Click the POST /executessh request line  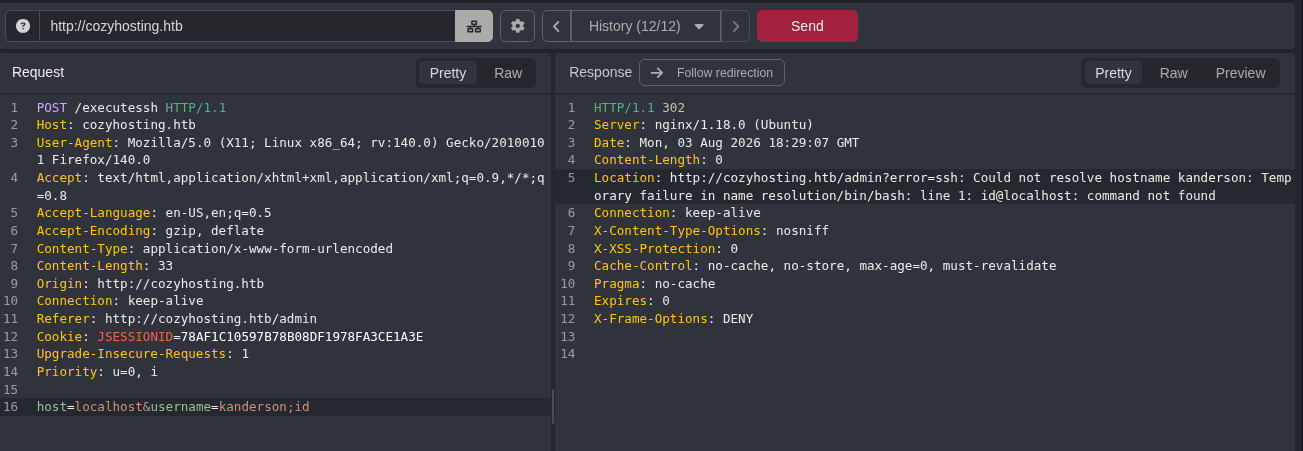132,107
